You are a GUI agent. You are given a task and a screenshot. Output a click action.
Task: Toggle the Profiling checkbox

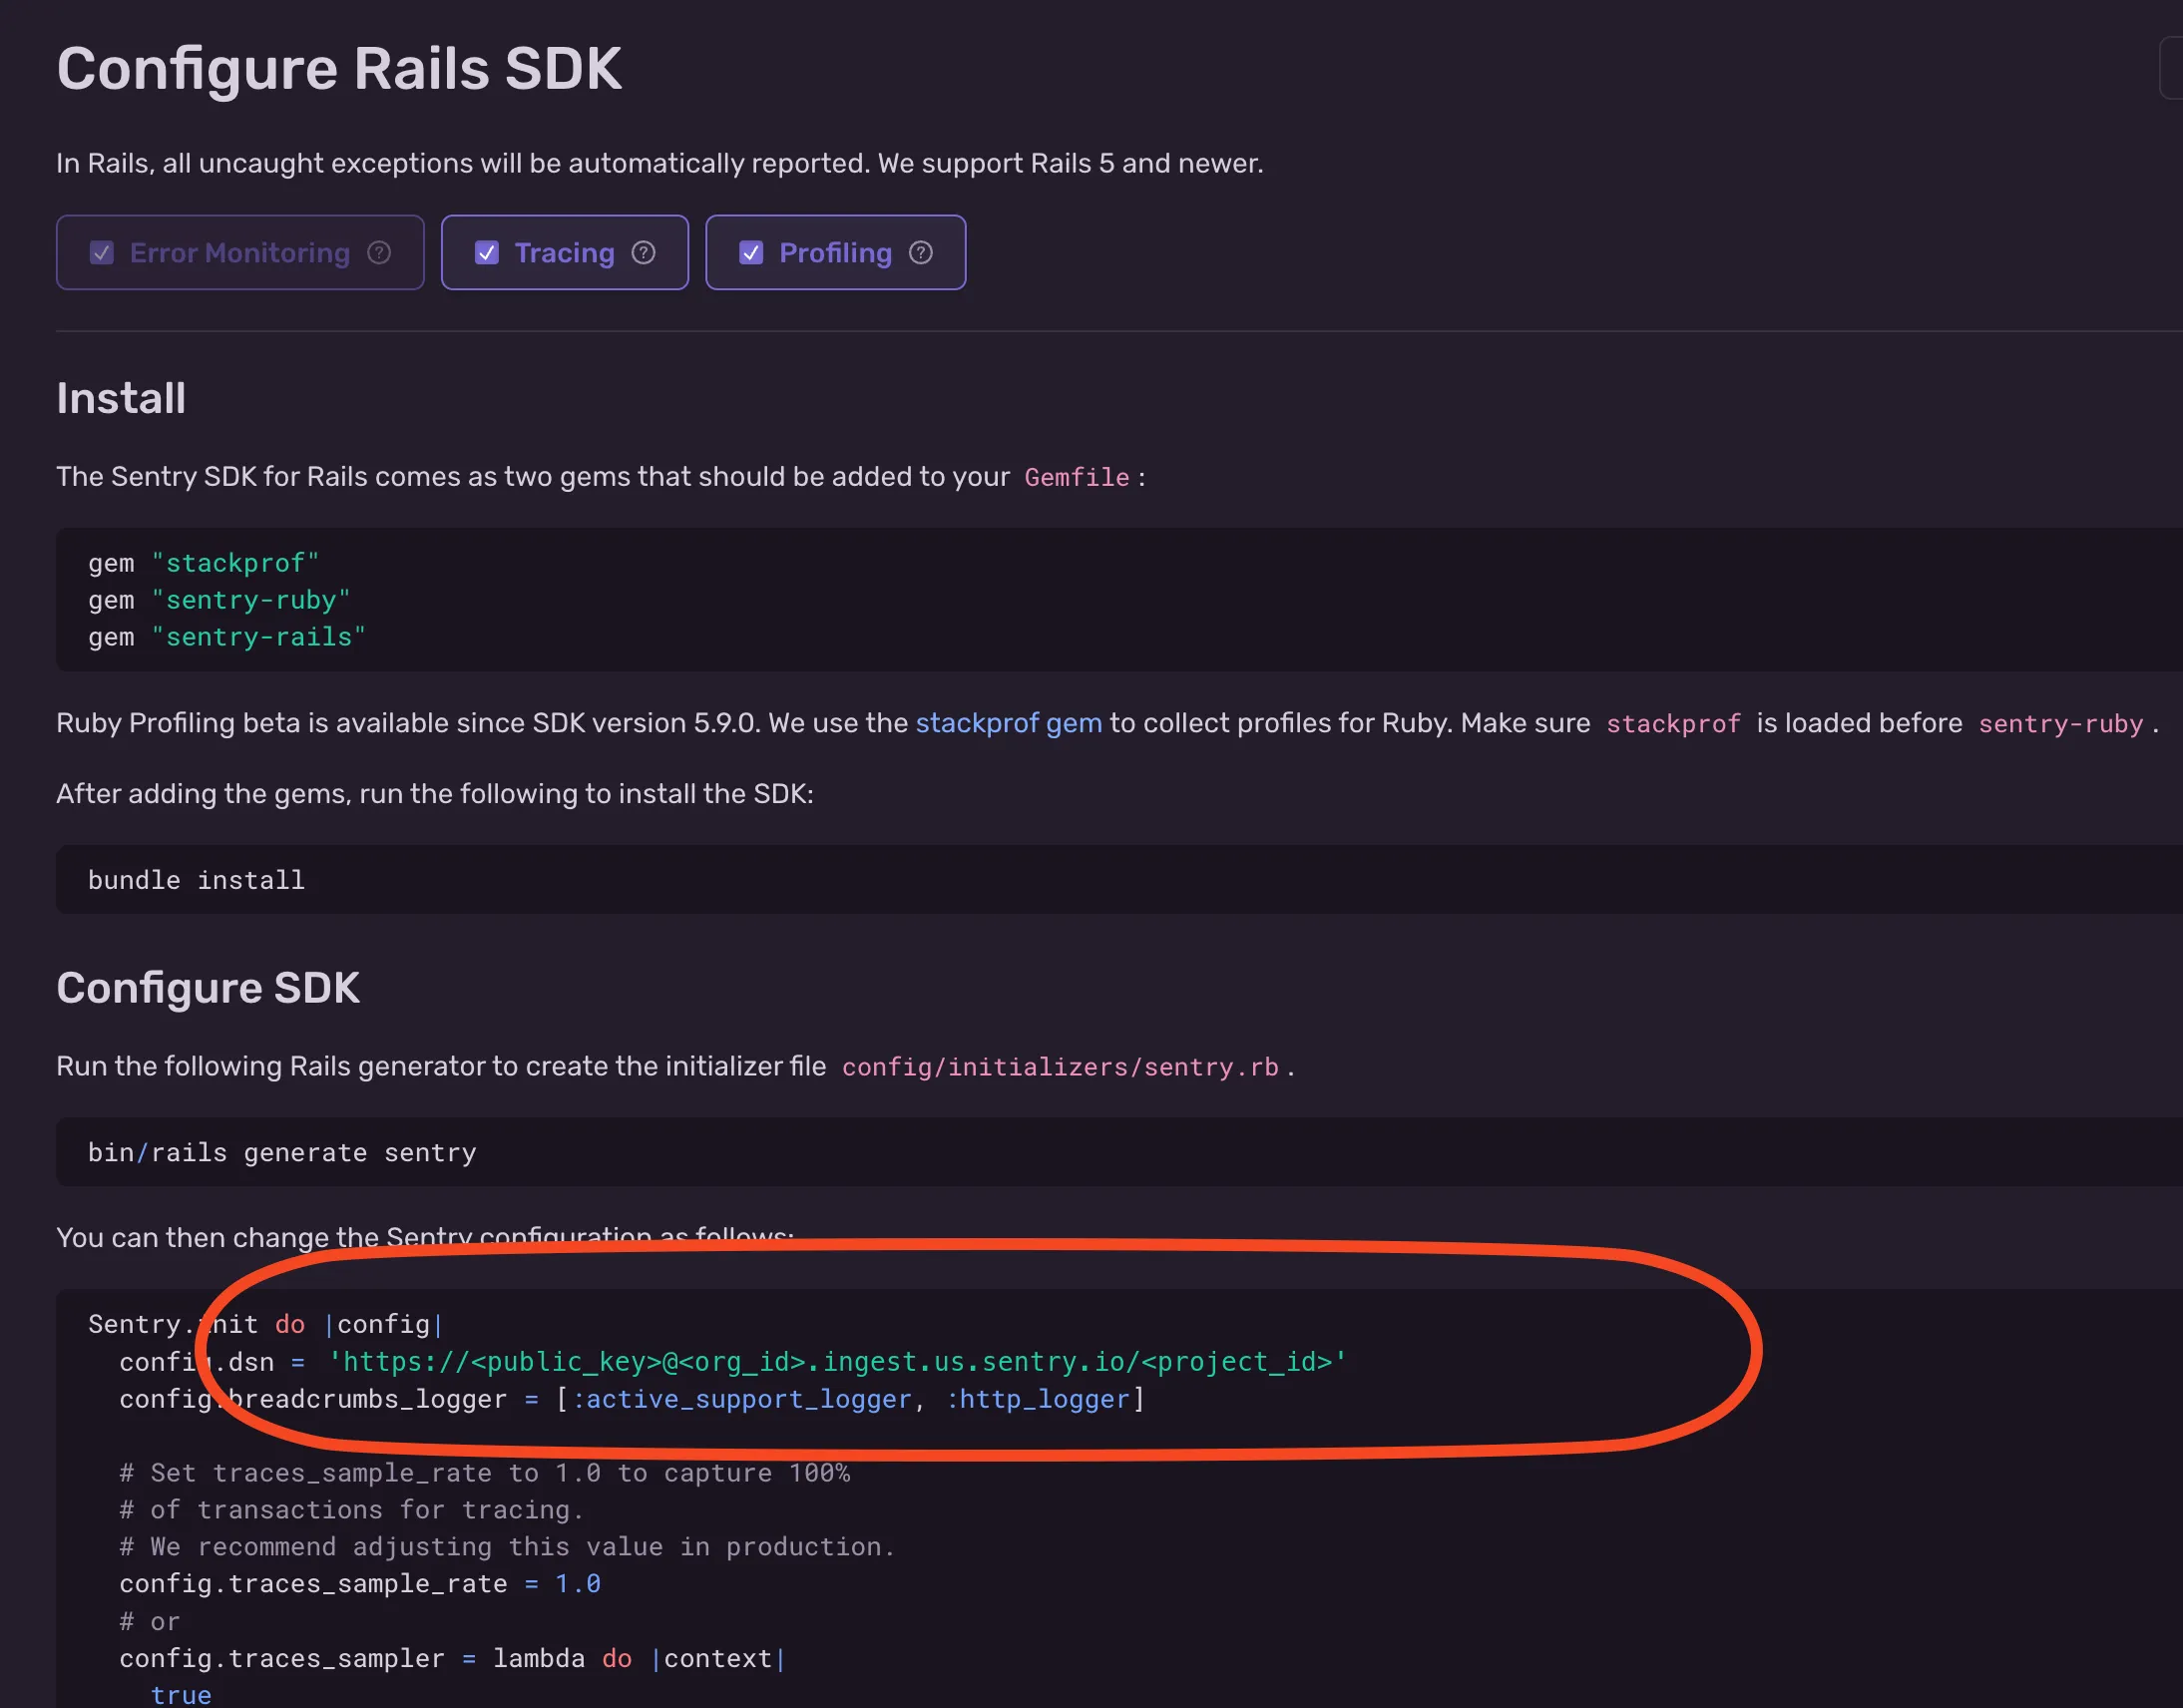click(751, 253)
